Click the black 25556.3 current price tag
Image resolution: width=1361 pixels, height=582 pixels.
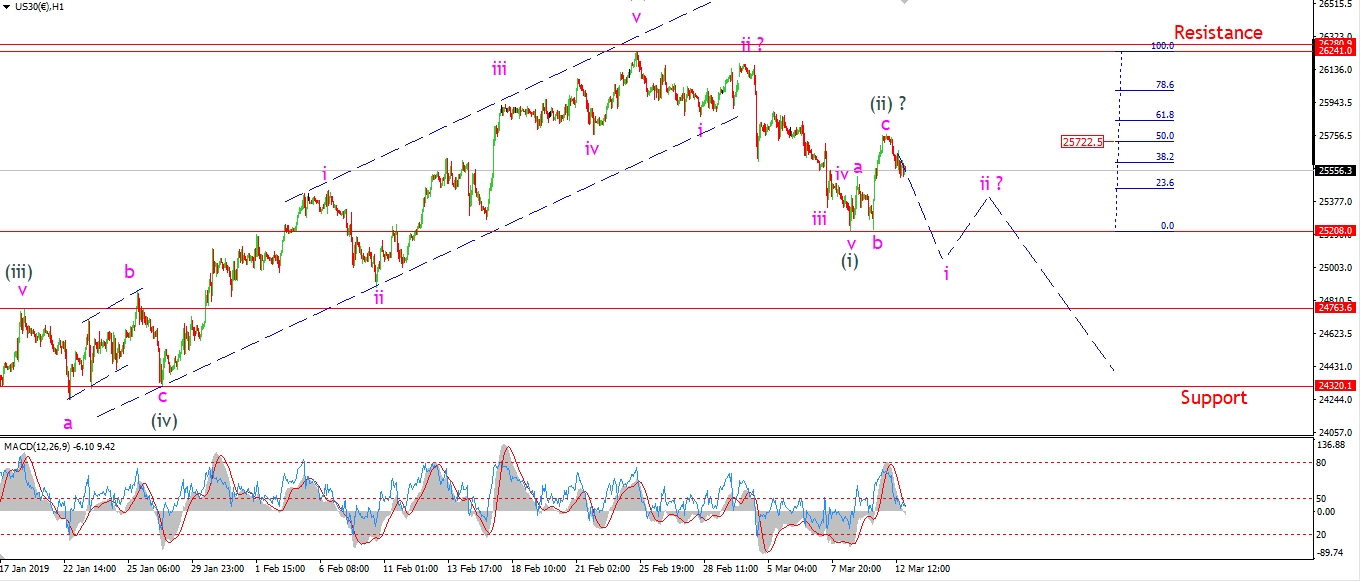pos(1336,171)
